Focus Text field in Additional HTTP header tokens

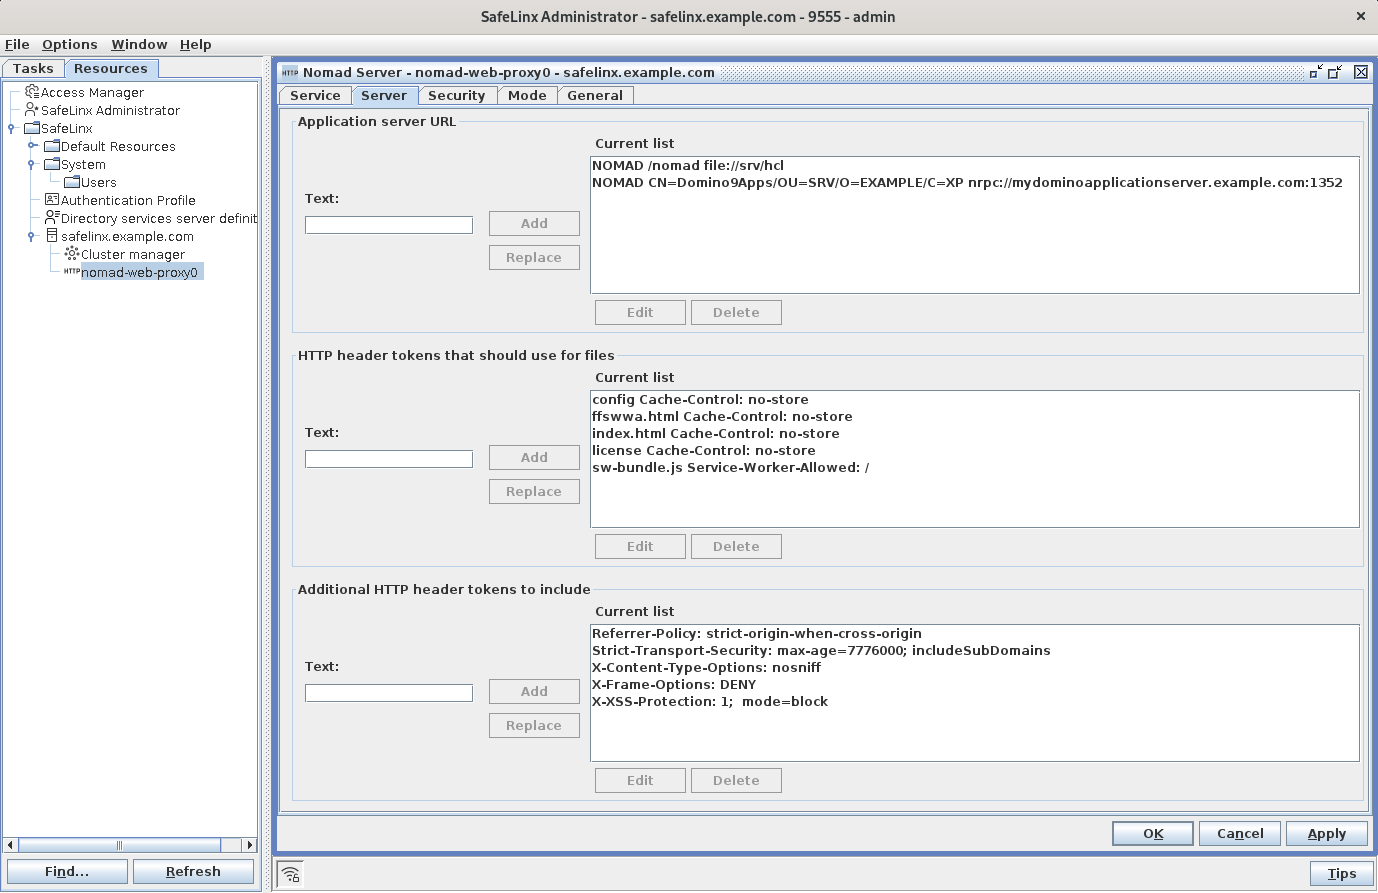(x=389, y=693)
